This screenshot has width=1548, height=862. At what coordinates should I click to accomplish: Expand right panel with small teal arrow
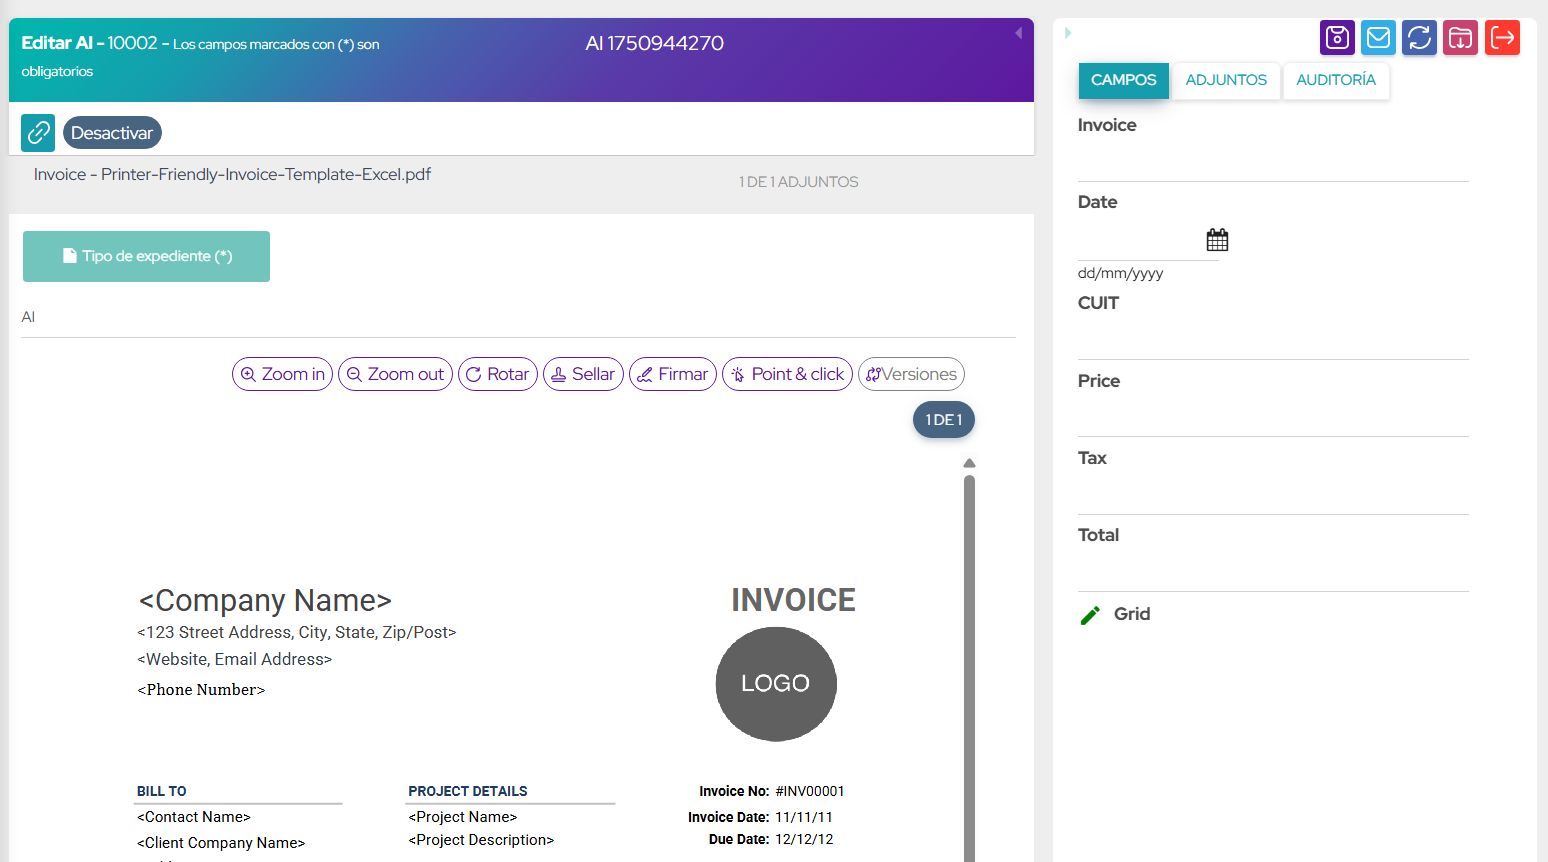point(1068,33)
